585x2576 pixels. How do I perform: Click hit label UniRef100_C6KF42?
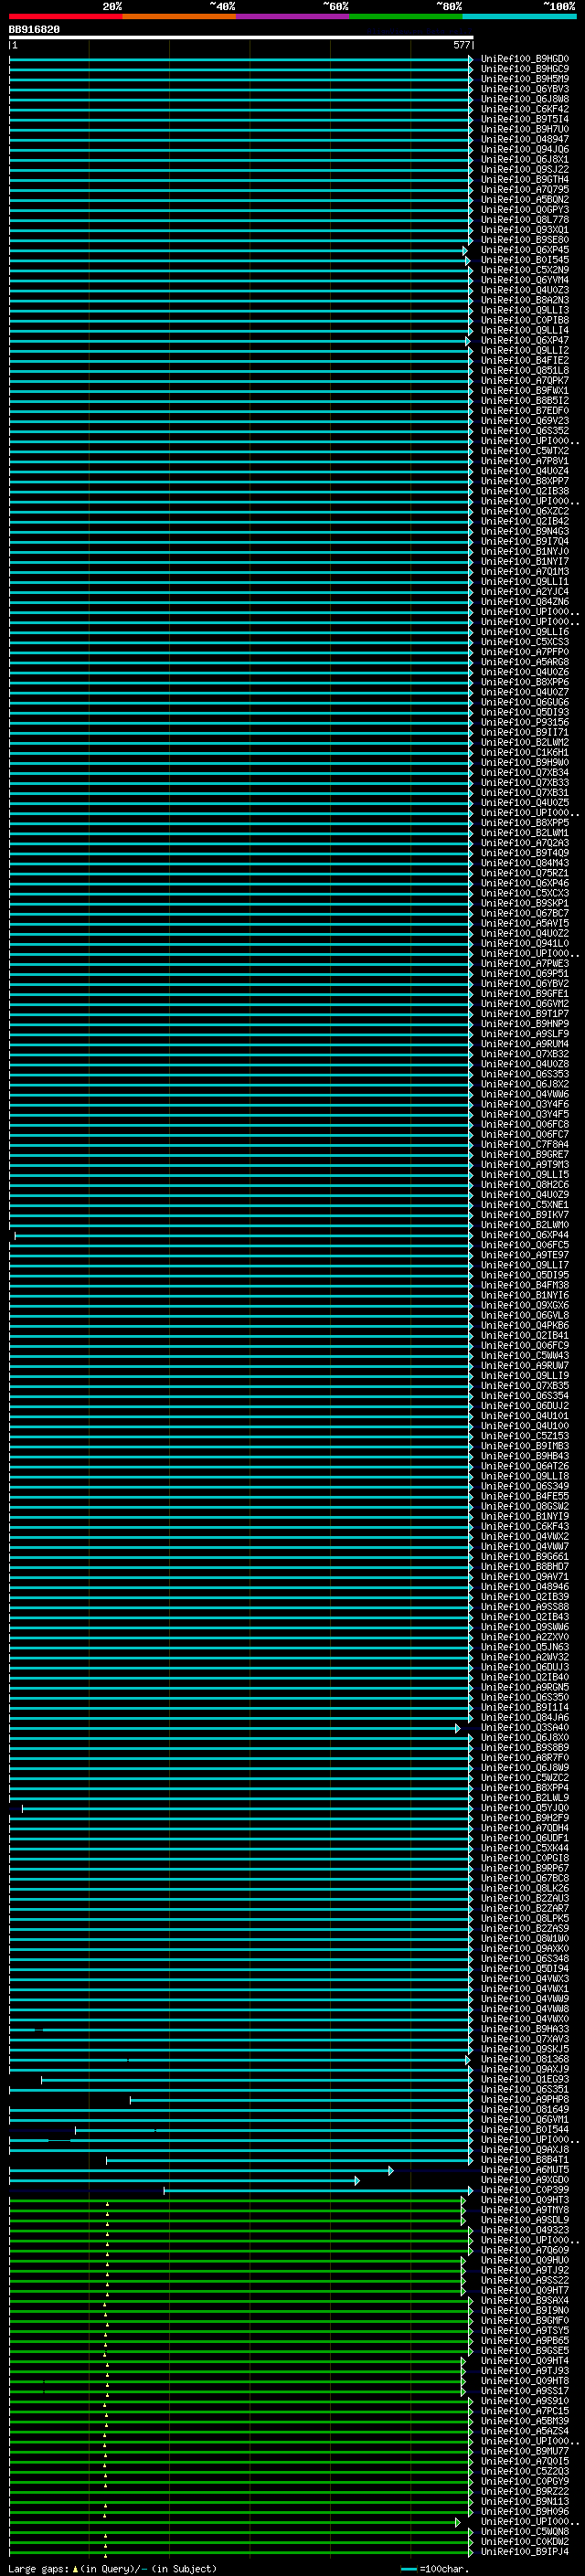point(525,109)
